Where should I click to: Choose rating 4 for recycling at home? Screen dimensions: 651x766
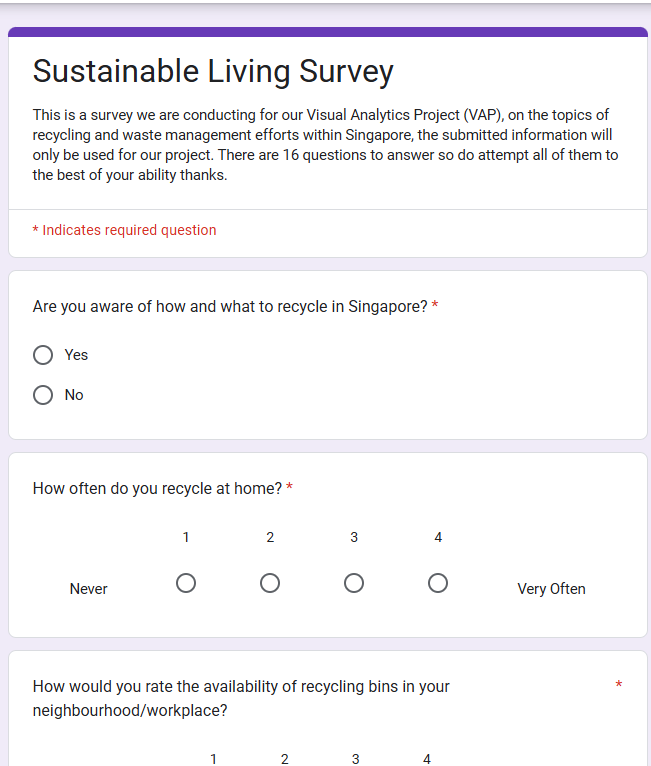point(438,583)
